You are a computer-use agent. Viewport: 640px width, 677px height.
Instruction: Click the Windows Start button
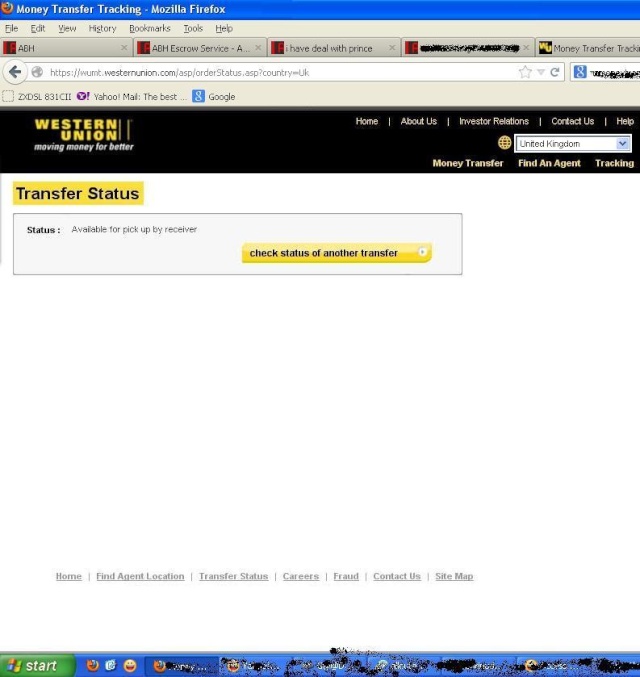[x=37, y=665]
